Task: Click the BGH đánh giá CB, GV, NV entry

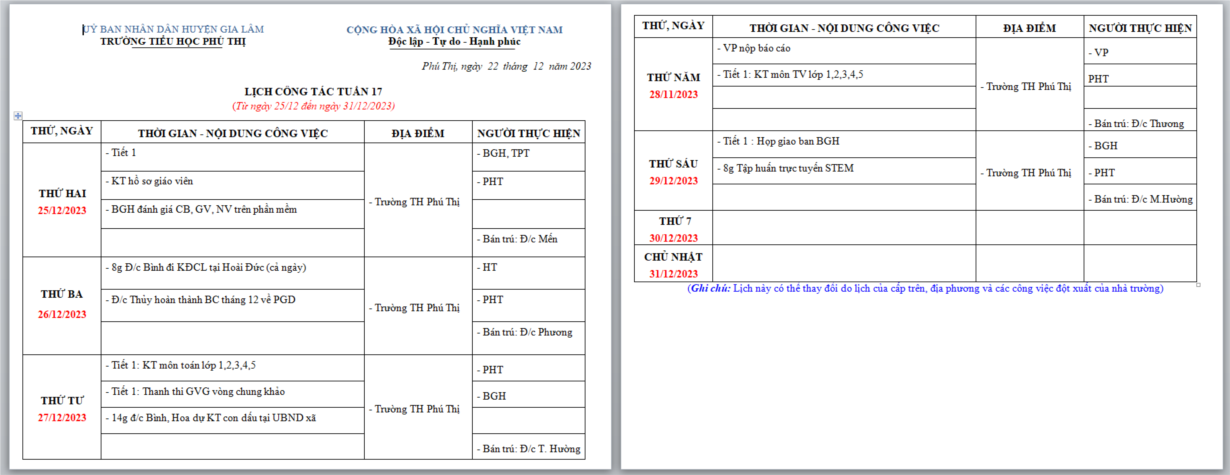Action: (204, 209)
